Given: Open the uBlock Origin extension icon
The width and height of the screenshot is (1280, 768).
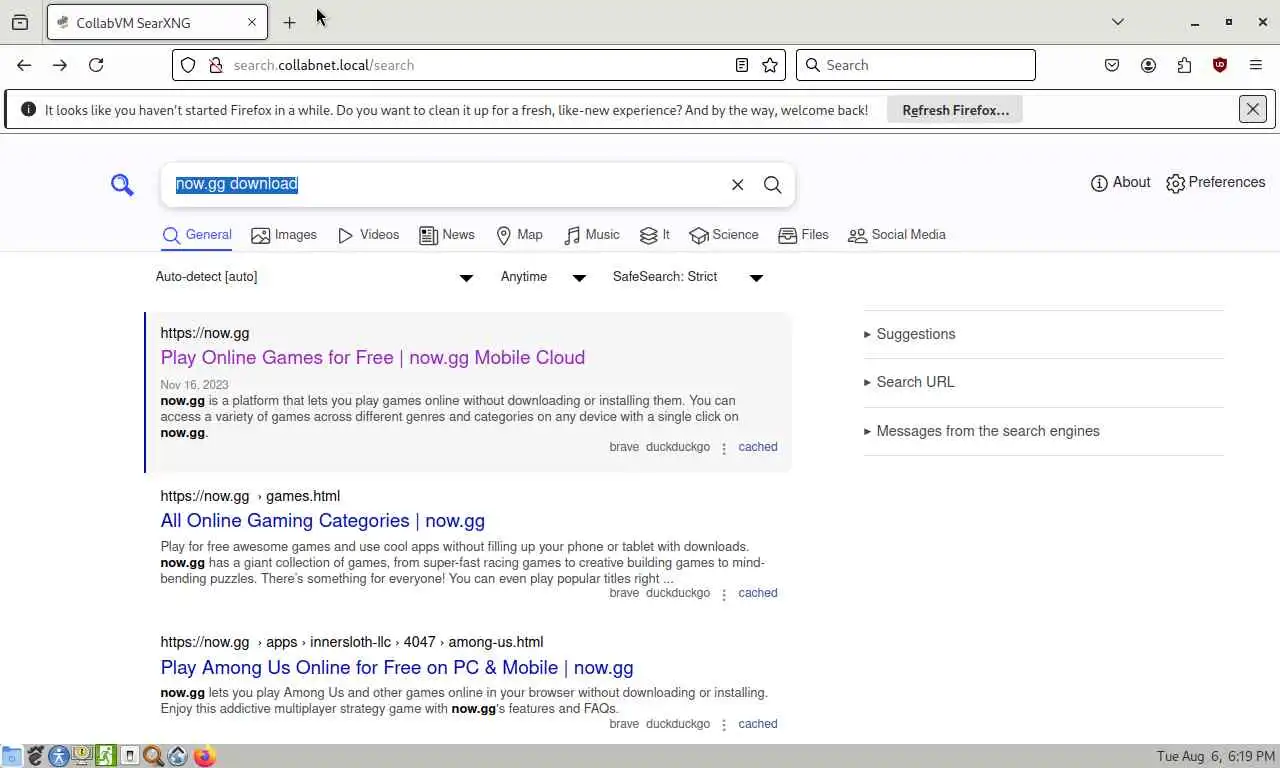Looking at the screenshot, I should [1220, 65].
